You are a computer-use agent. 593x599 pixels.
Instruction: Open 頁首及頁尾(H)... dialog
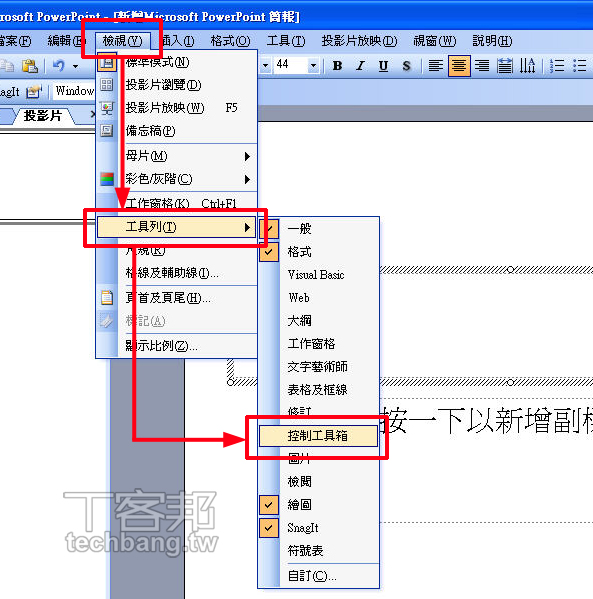[177, 297]
